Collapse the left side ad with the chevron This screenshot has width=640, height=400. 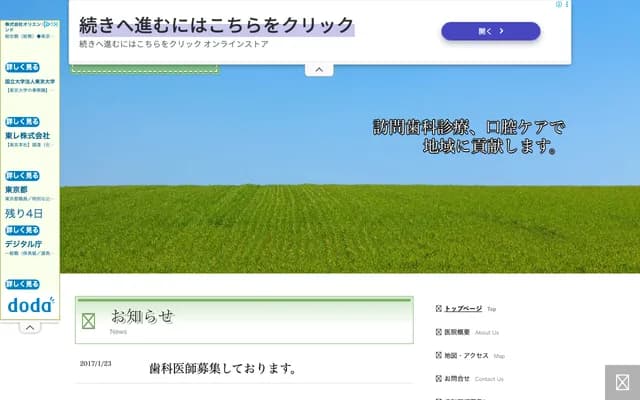tap(30, 328)
